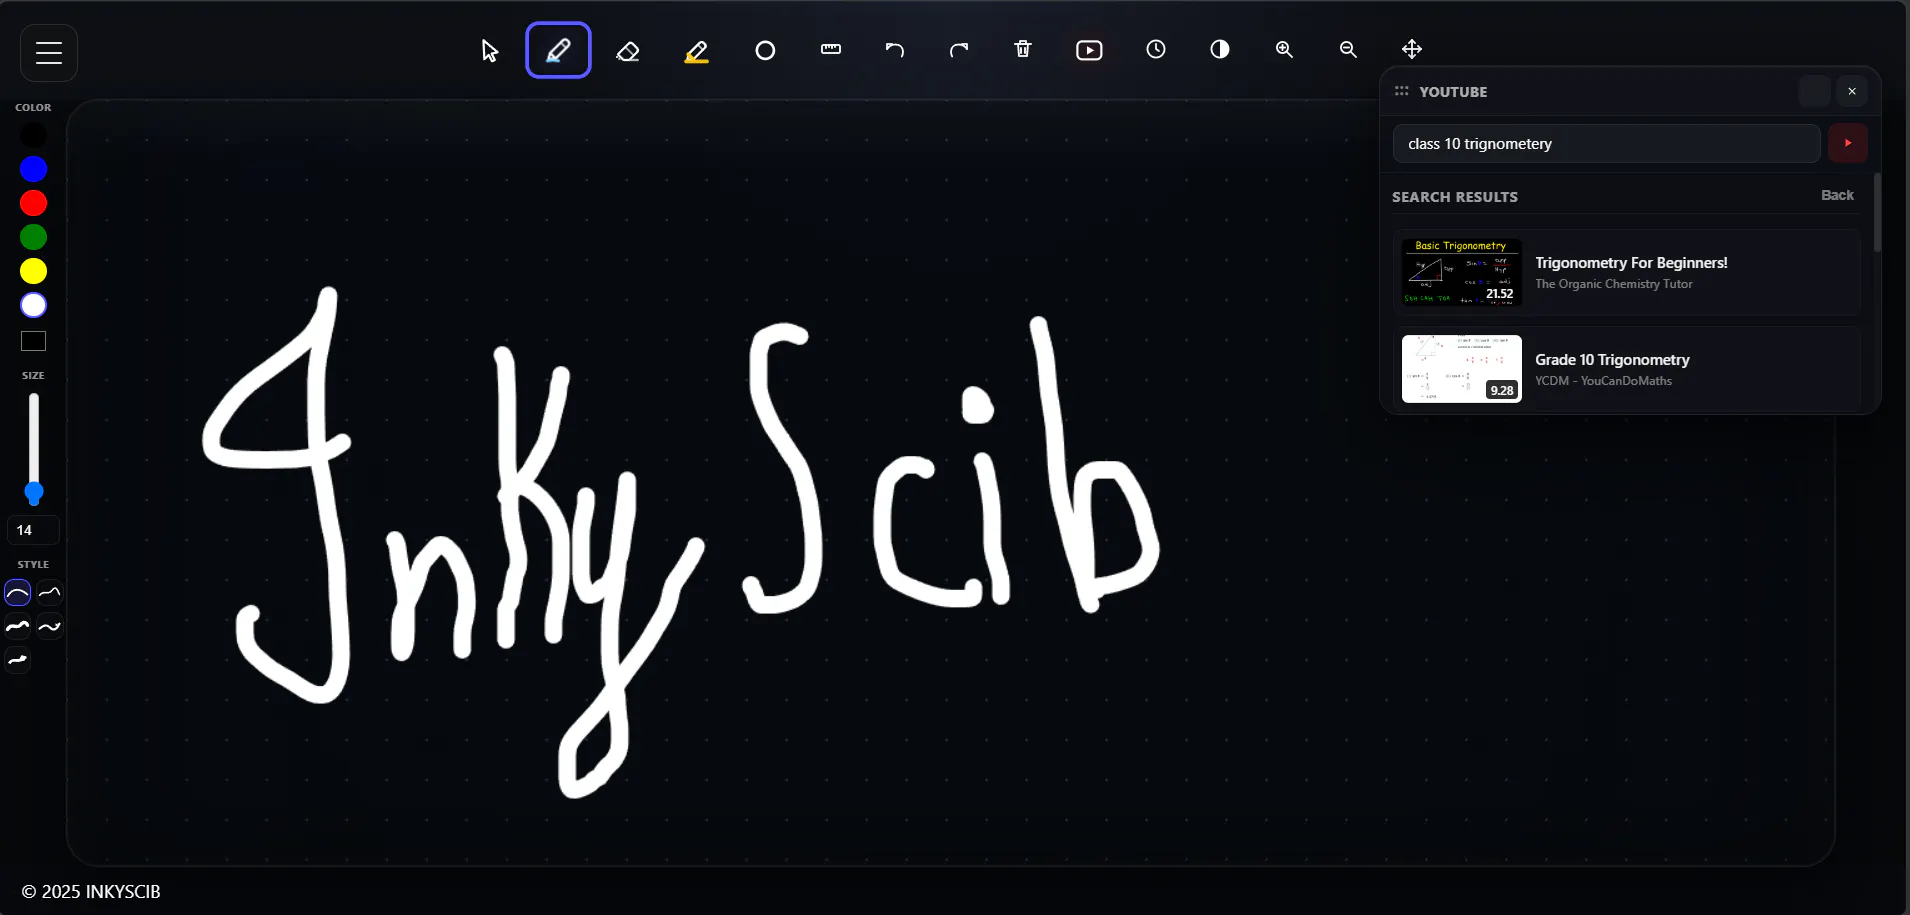Select the Pen drawing tool

click(558, 50)
